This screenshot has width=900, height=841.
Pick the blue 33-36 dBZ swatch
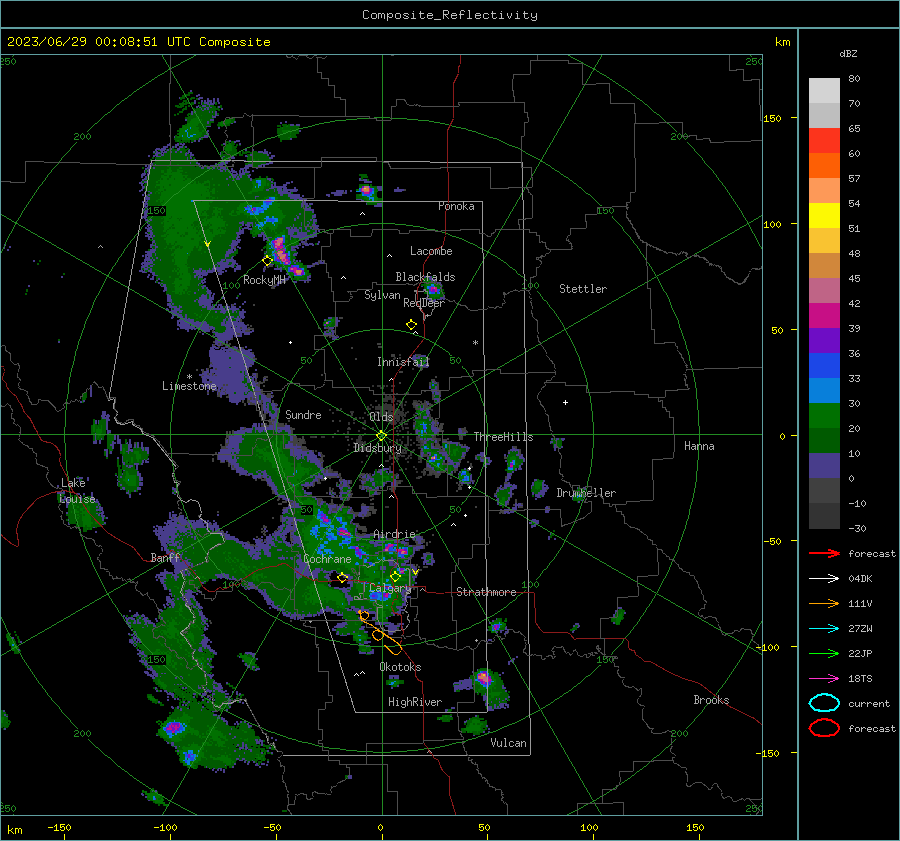[824, 365]
